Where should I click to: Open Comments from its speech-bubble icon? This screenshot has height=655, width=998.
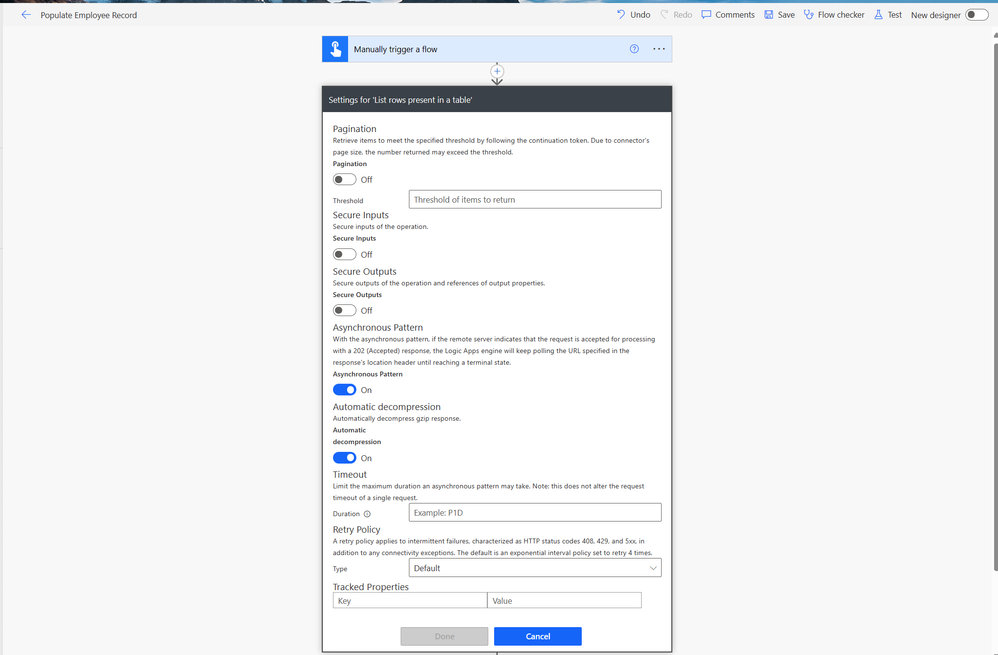click(x=706, y=14)
